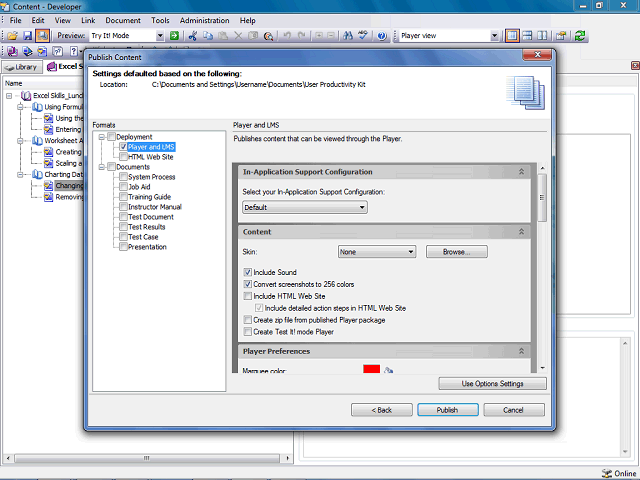Click the Save disk icon
Viewport: 640px width, 480px height.
27,36
